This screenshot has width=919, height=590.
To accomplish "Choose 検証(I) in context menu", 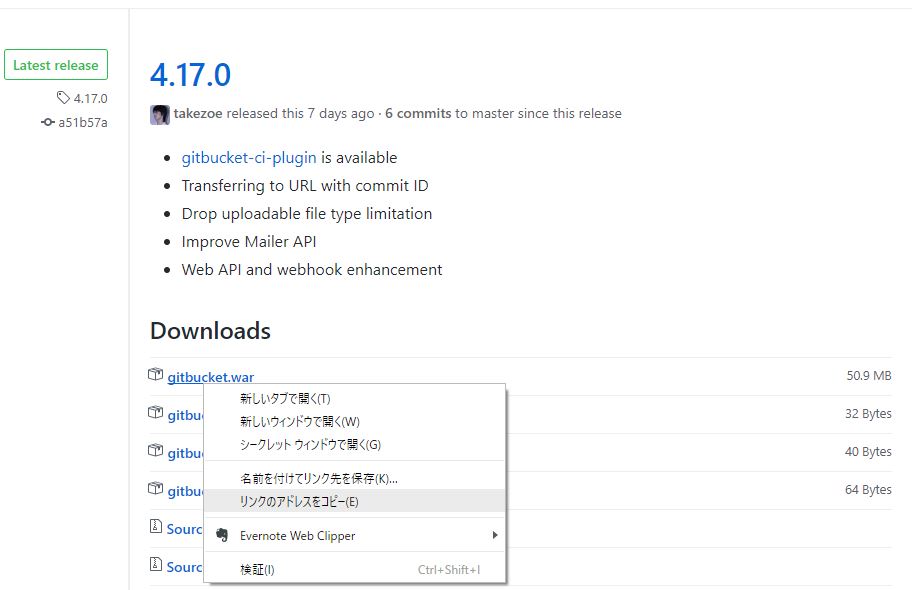I will [x=355, y=569].
